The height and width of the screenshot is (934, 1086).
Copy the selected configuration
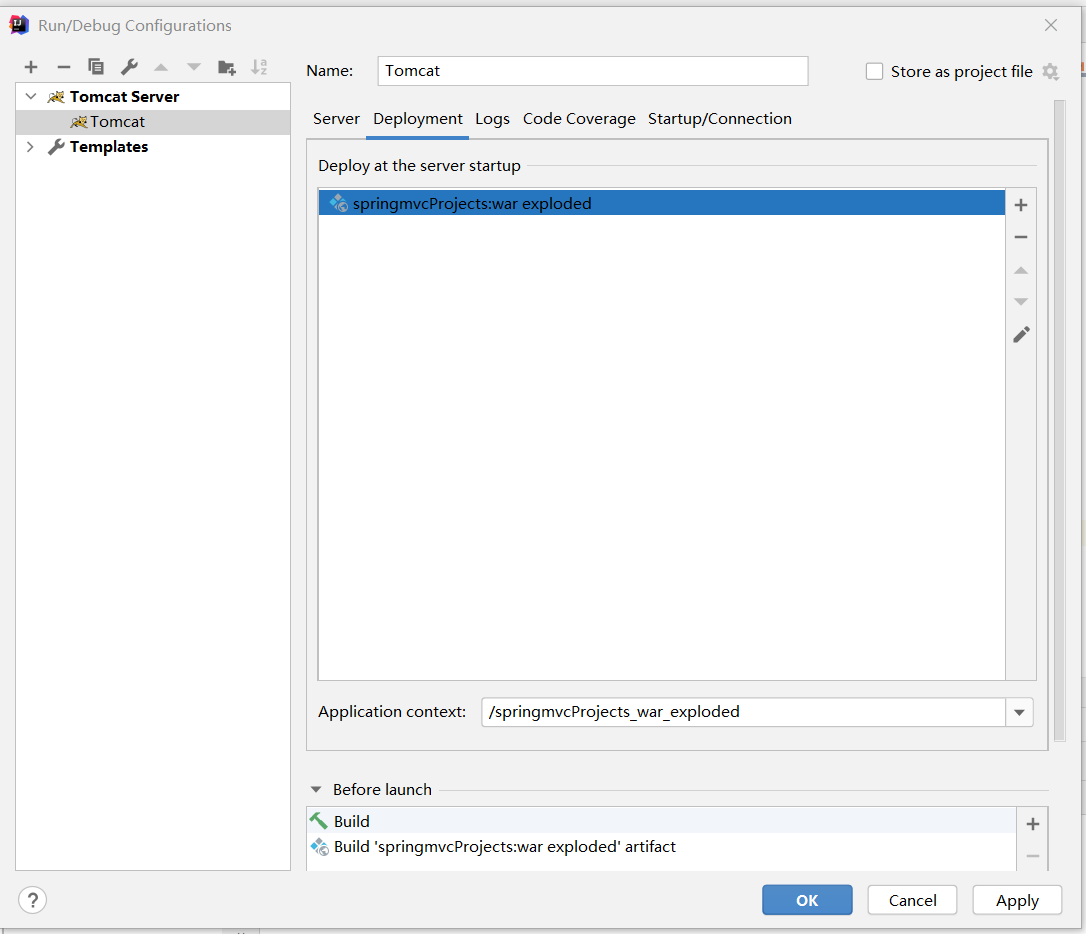tap(96, 66)
